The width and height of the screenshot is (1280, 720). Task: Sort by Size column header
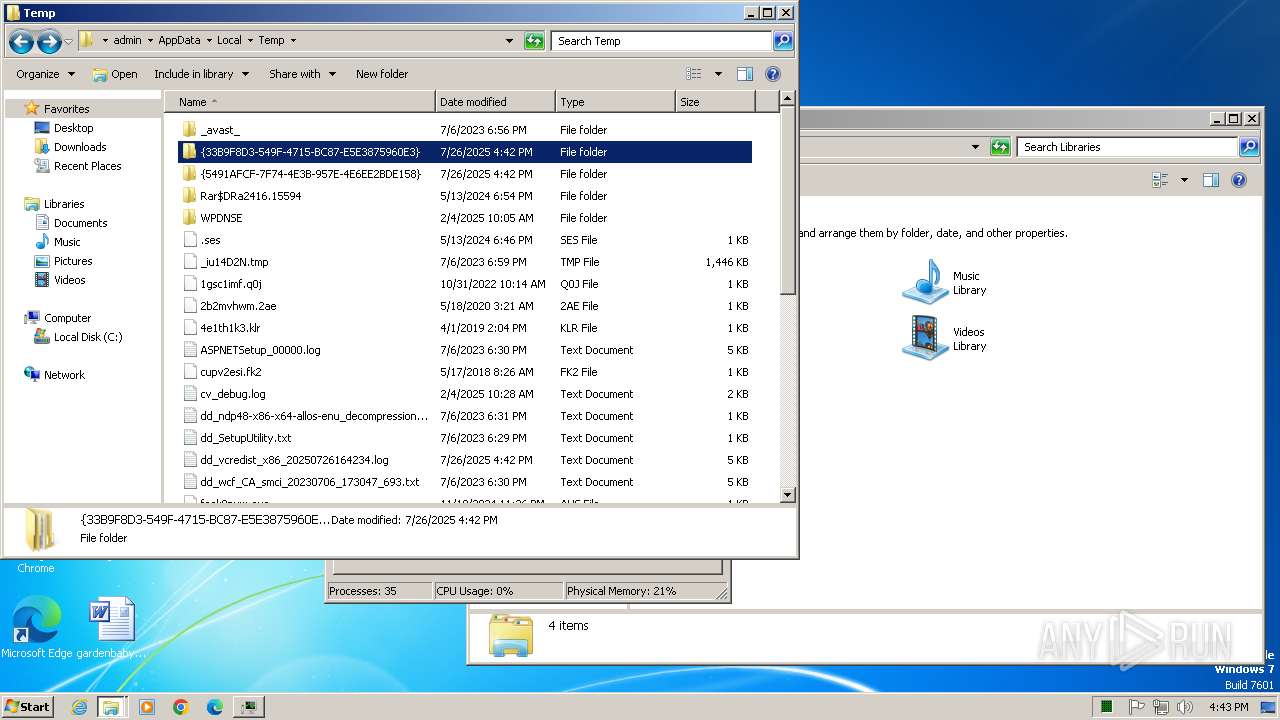715,102
